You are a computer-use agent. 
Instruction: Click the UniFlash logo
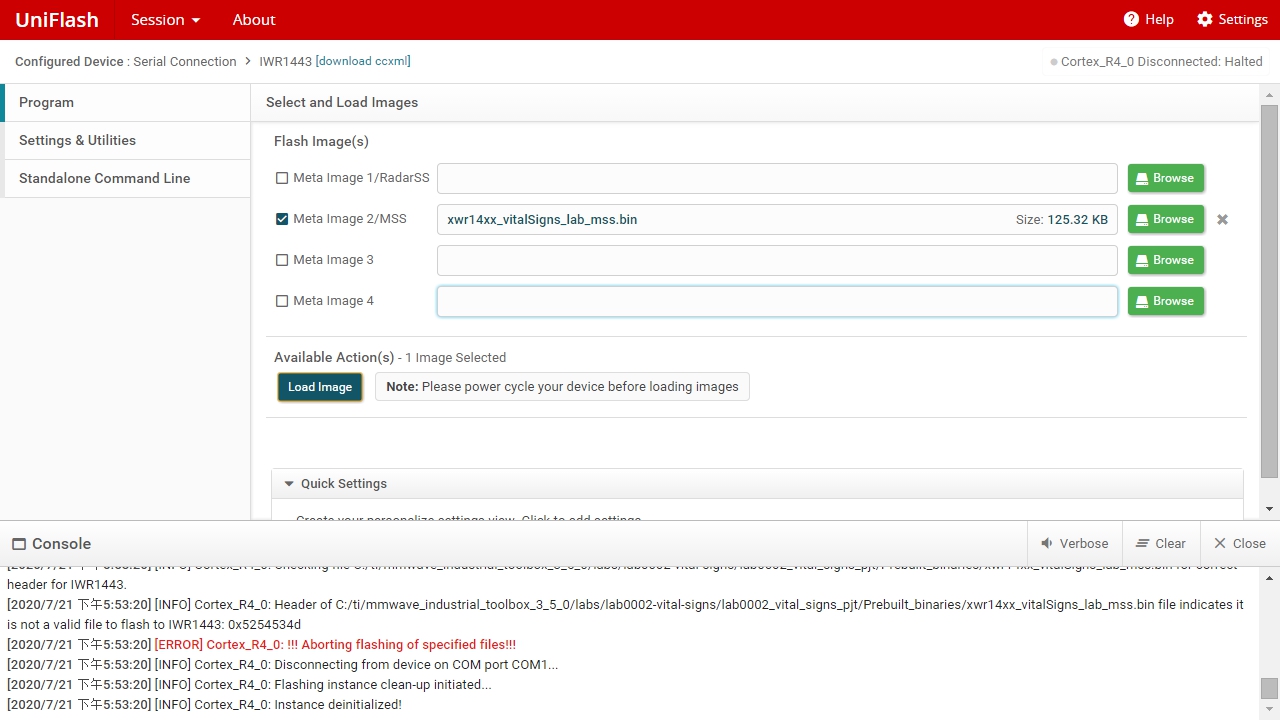[57, 20]
